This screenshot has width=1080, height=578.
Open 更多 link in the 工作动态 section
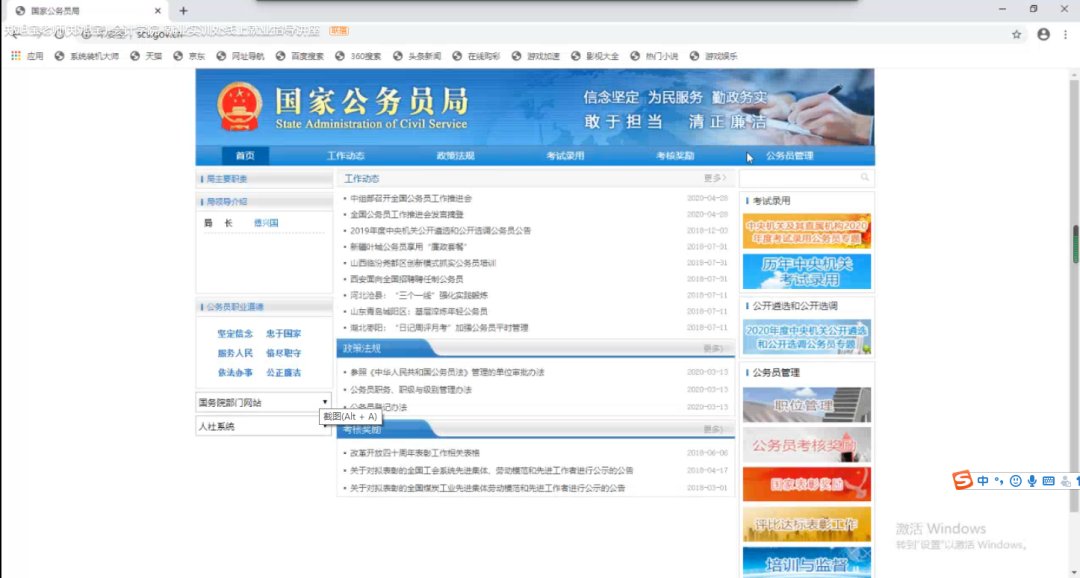[714, 178]
